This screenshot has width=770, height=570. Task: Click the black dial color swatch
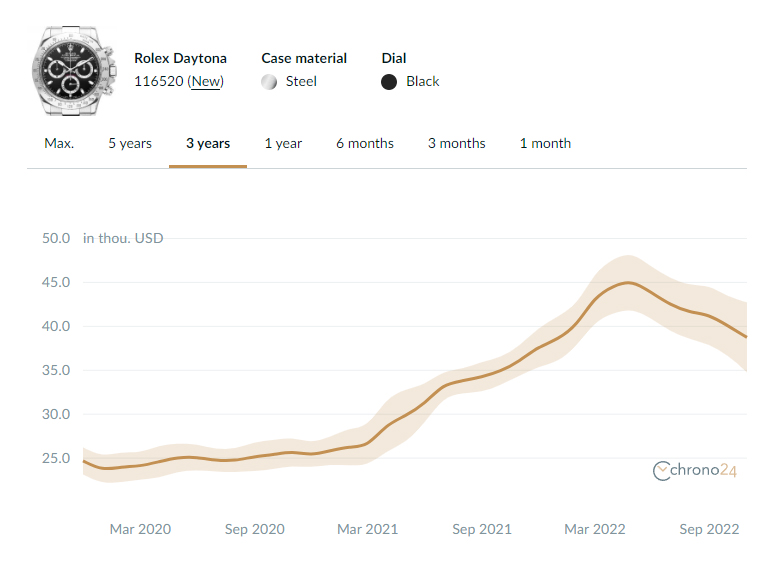click(x=389, y=82)
